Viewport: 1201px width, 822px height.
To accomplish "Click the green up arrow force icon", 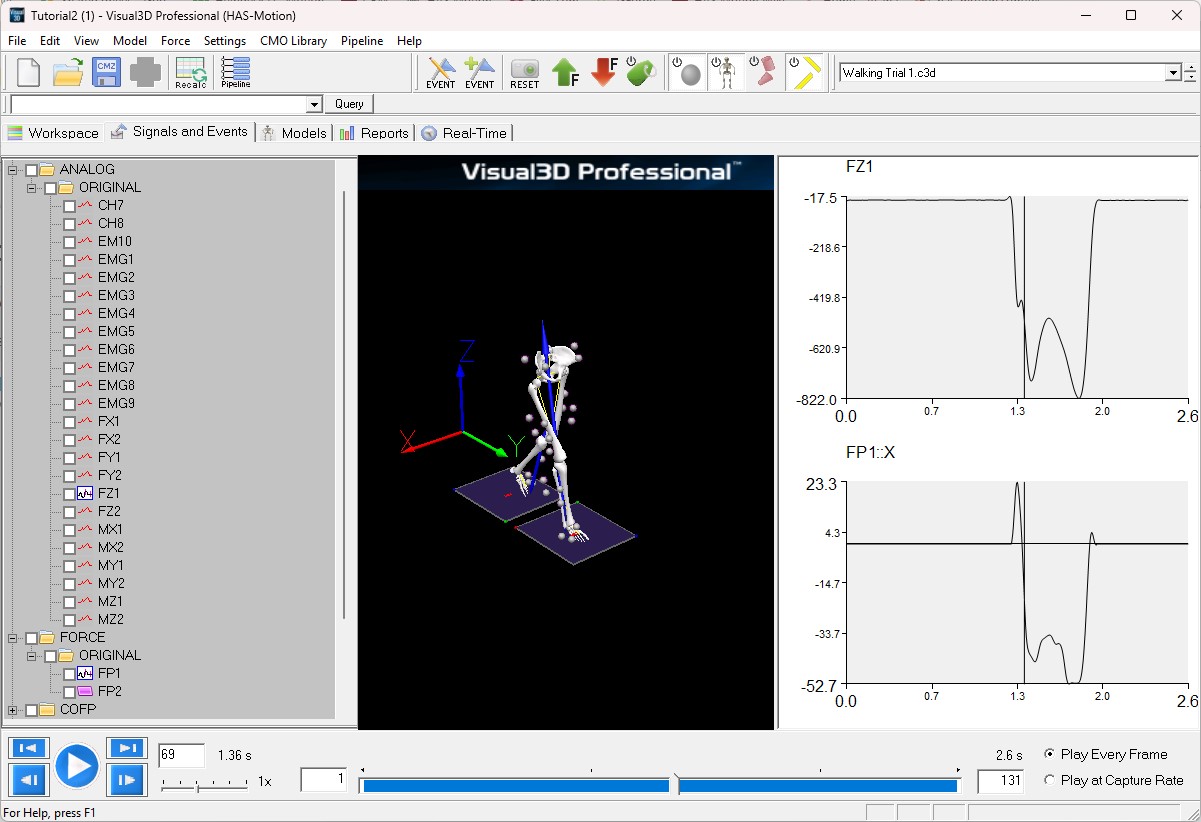I will (566, 73).
